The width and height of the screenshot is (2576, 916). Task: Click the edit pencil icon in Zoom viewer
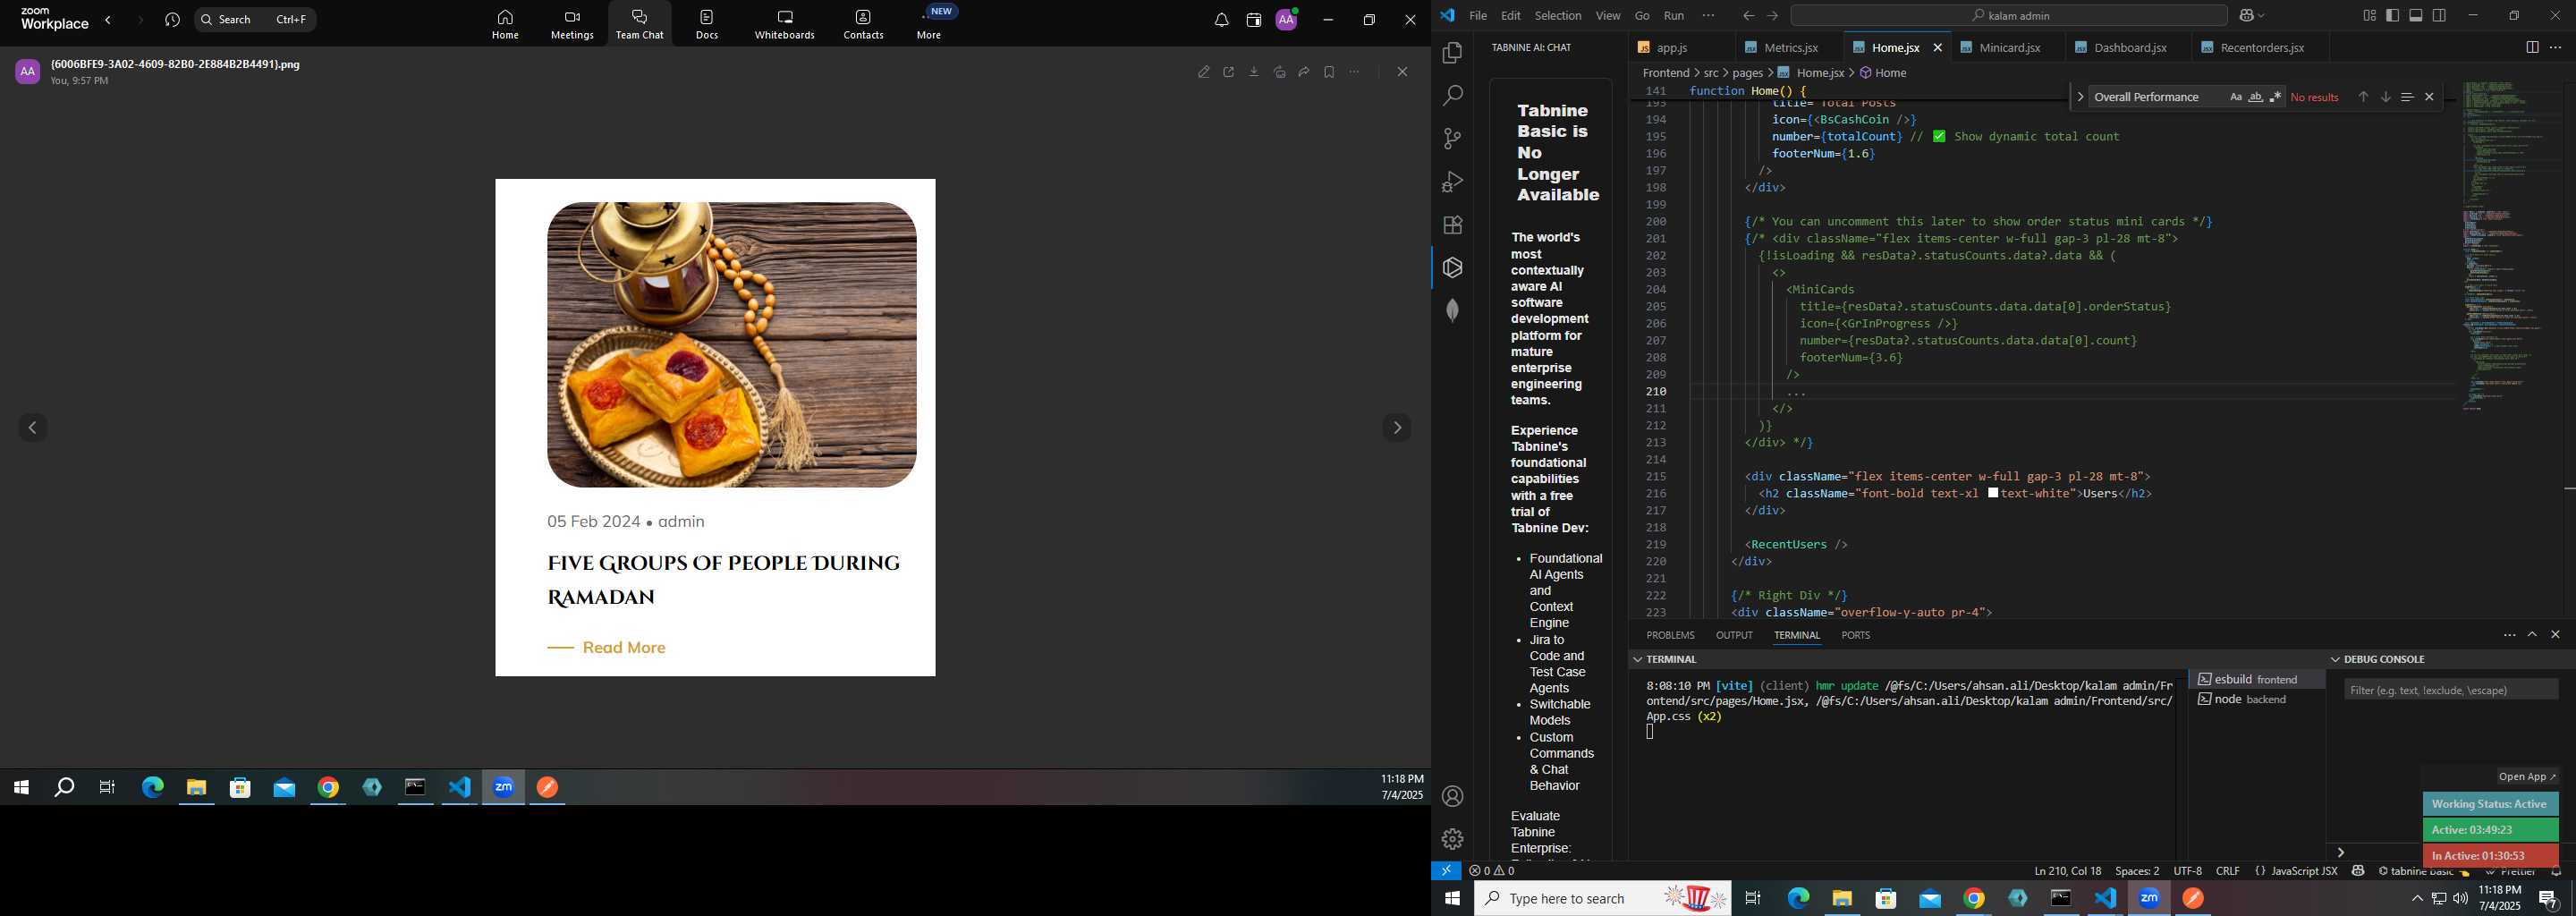pyautogui.click(x=1204, y=72)
